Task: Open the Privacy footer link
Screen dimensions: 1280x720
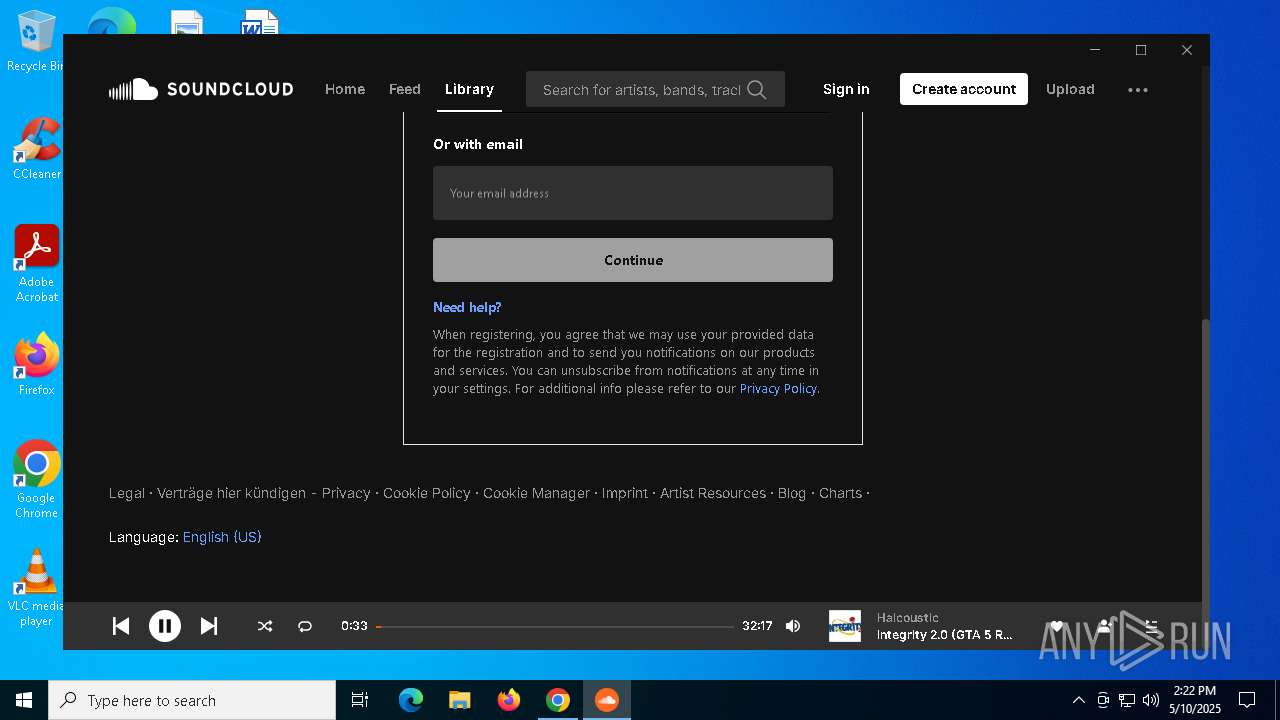Action: coord(346,493)
